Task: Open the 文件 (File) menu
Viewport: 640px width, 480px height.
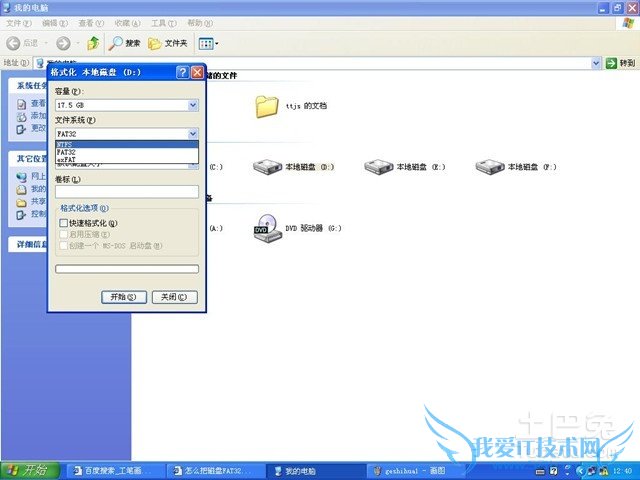Action: (19, 23)
